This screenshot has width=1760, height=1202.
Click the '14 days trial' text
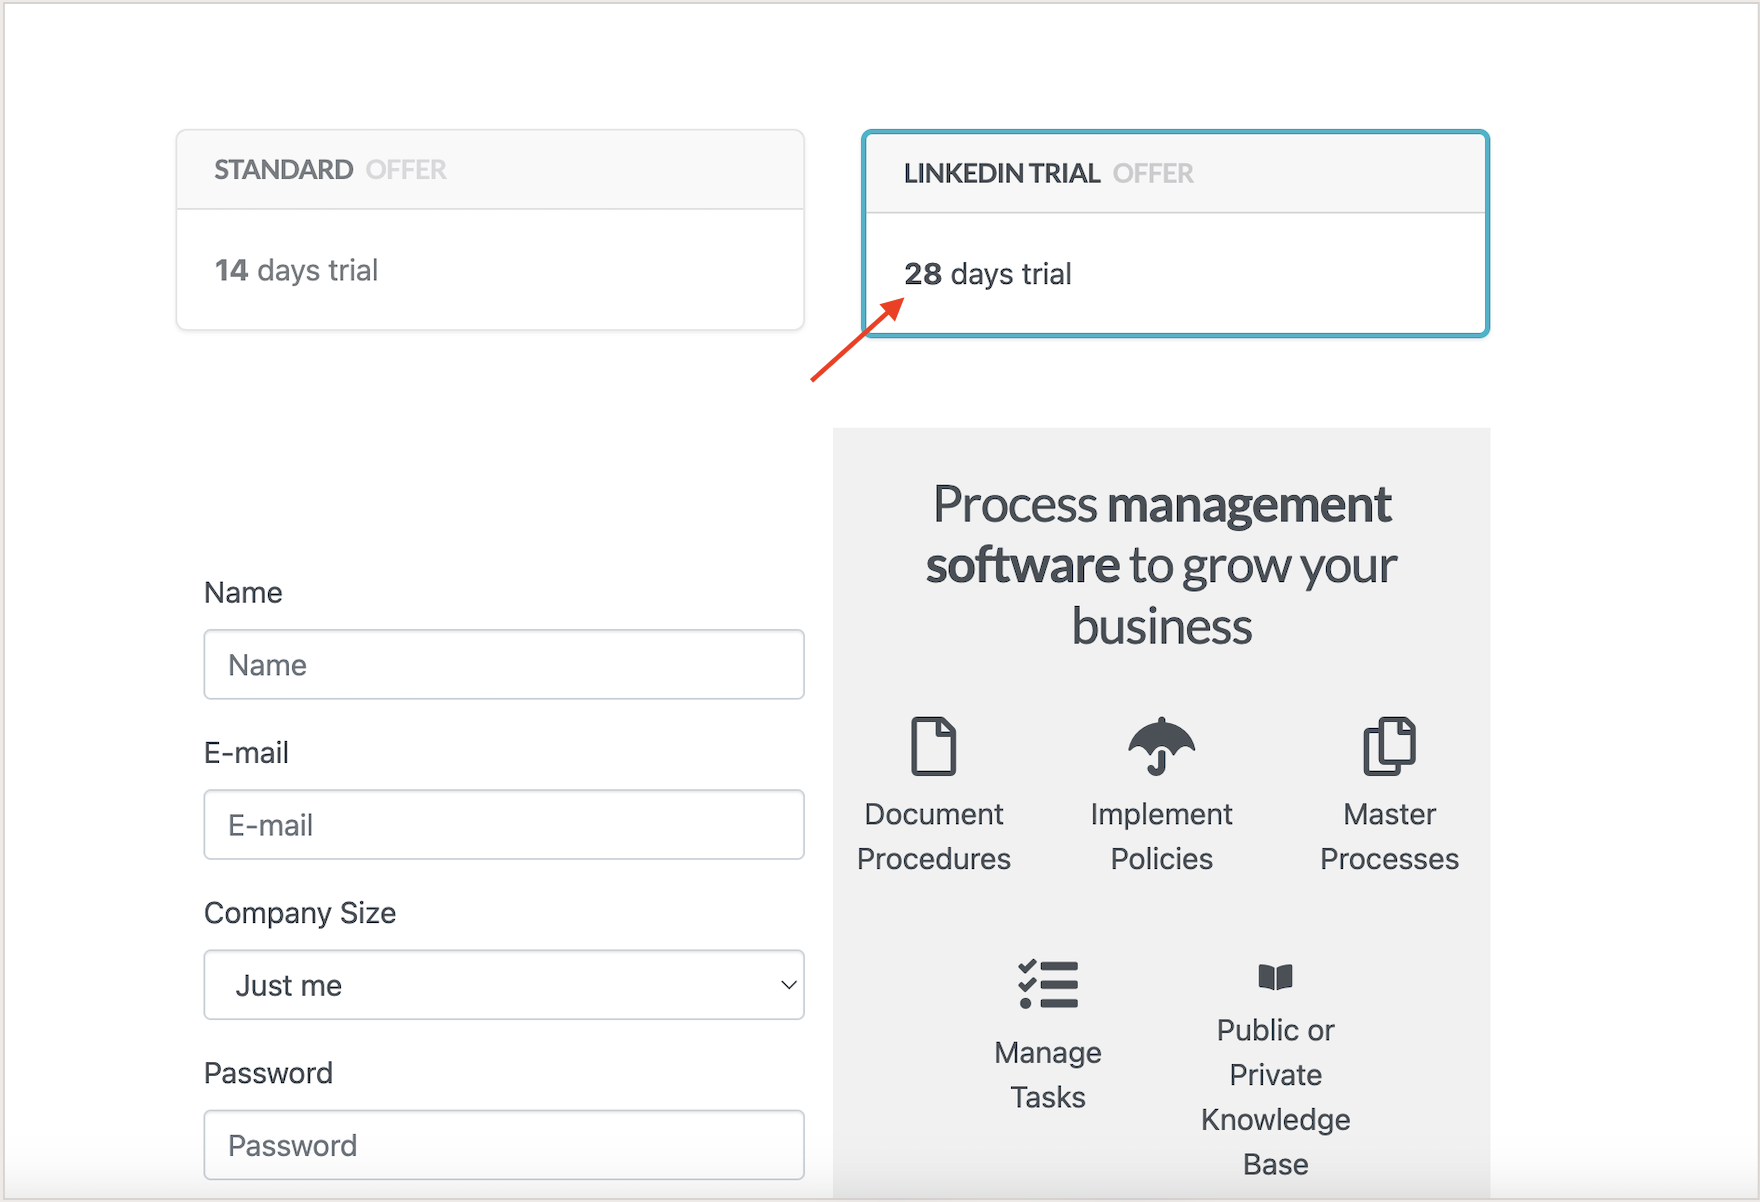point(296,269)
